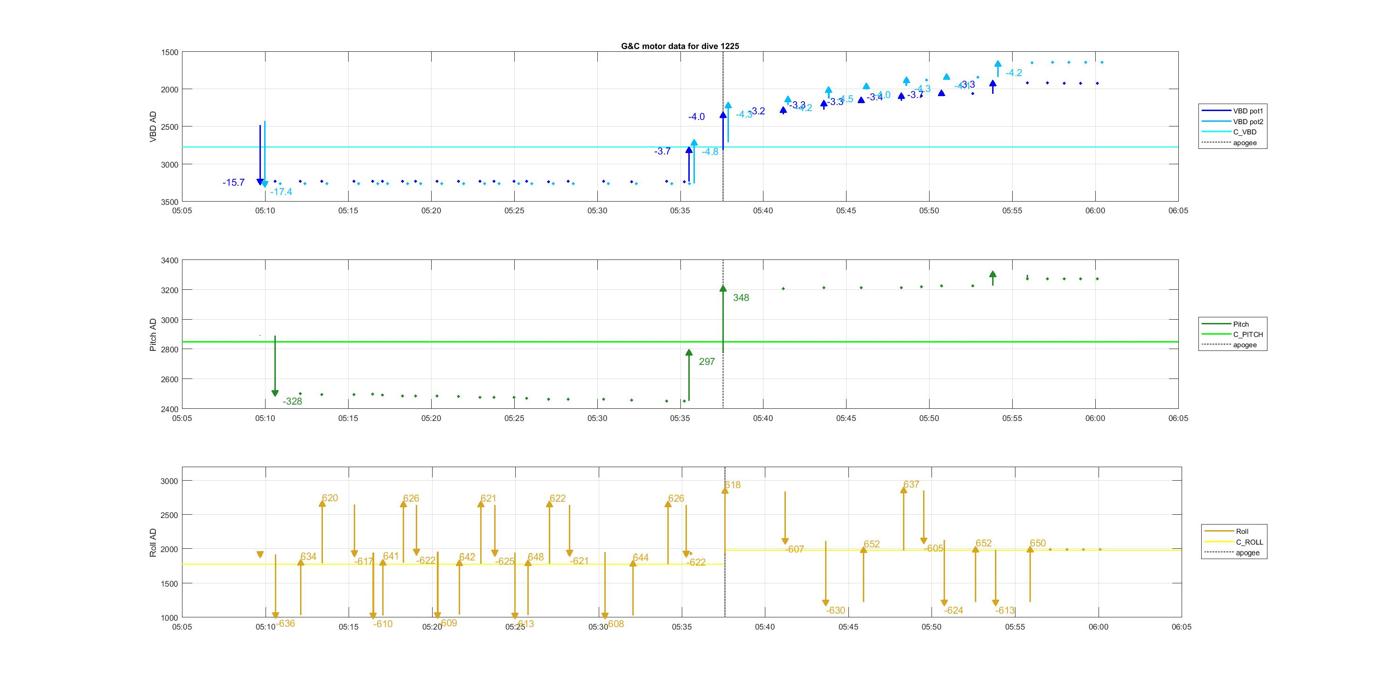Click the '650' roll data label

(x=1038, y=544)
